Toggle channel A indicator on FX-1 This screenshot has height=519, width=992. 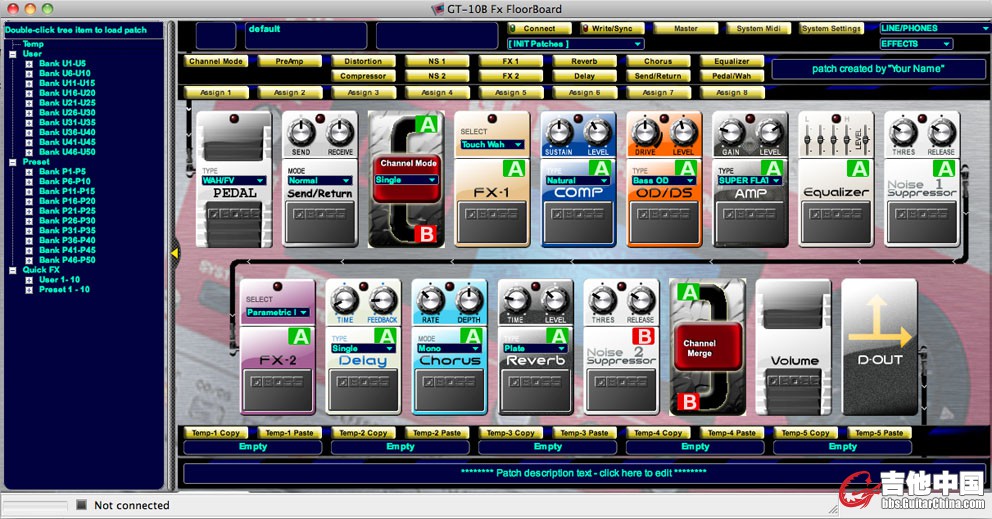514,168
